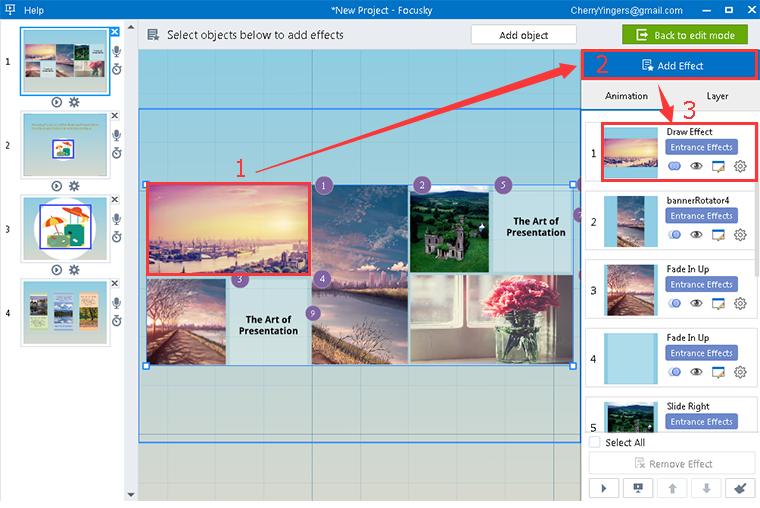Click Entrance Effects in animation row 4

[x=701, y=353]
